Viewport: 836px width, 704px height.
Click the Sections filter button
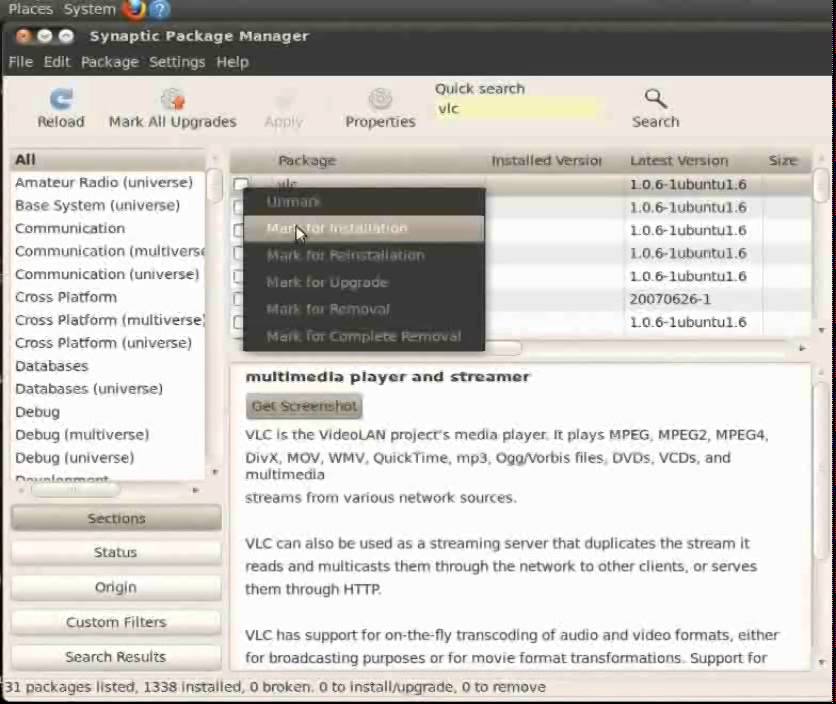tap(116, 518)
